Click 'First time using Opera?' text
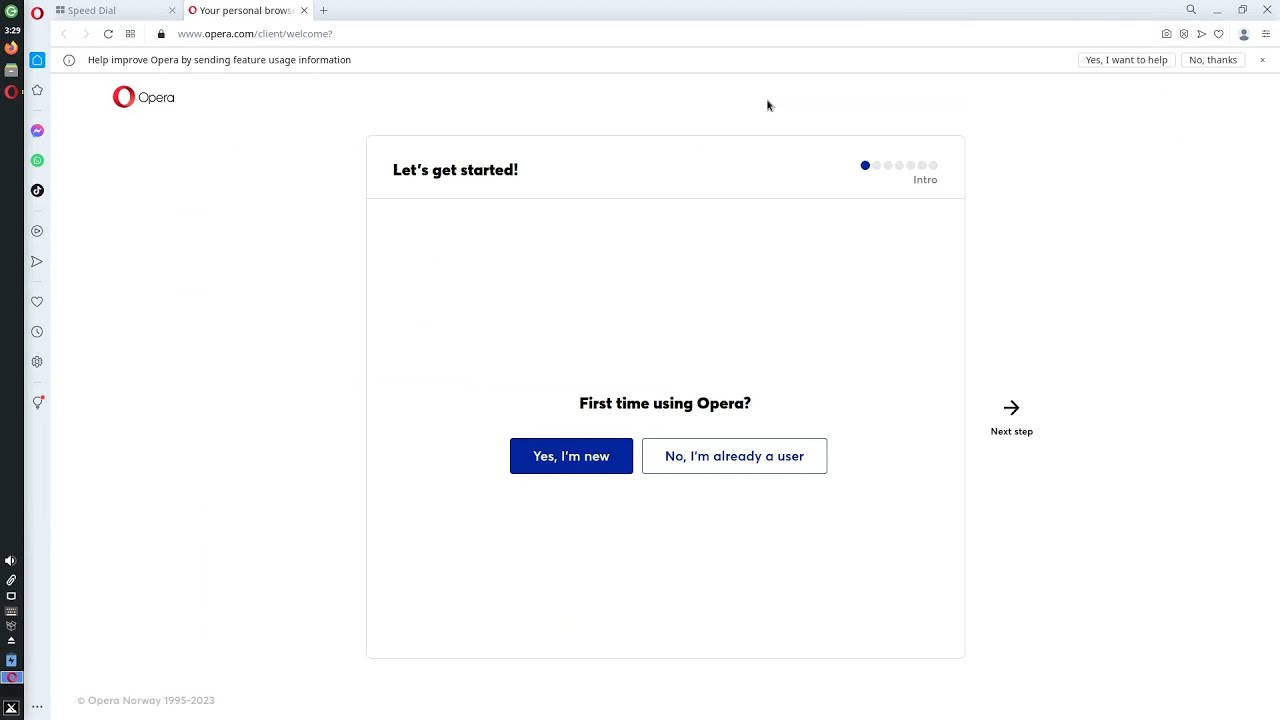The height and width of the screenshot is (720, 1280). click(x=665, y=403)
